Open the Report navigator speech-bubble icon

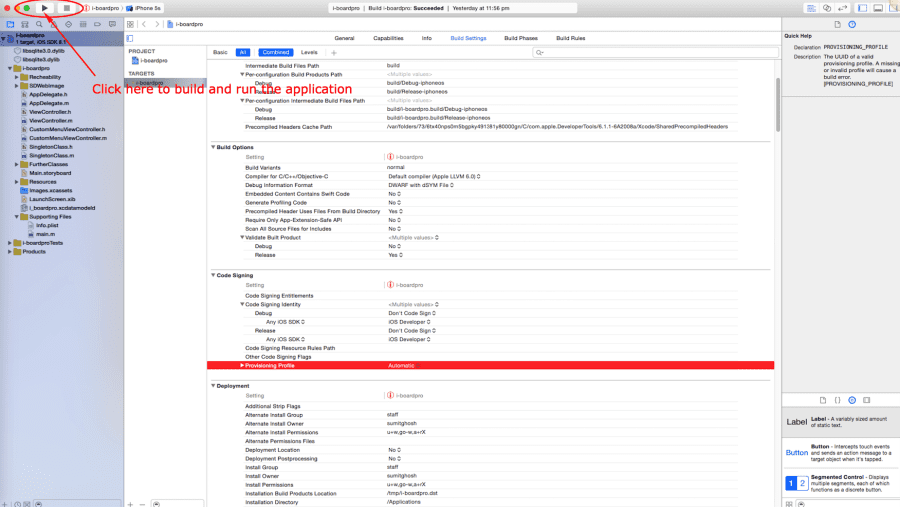pyautogui.click(x=112, y=24)
